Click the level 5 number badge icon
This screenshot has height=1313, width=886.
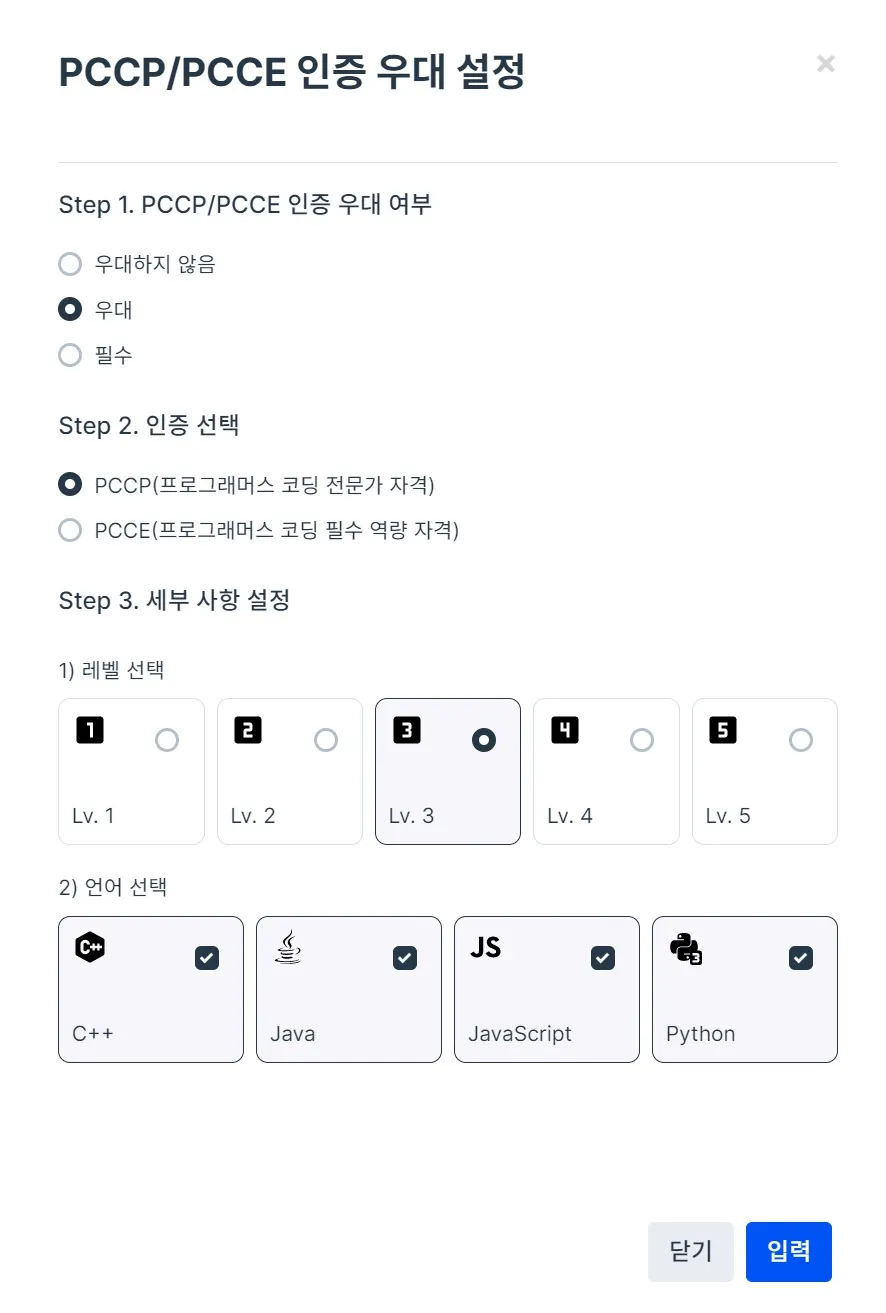[x=723, y=730]
